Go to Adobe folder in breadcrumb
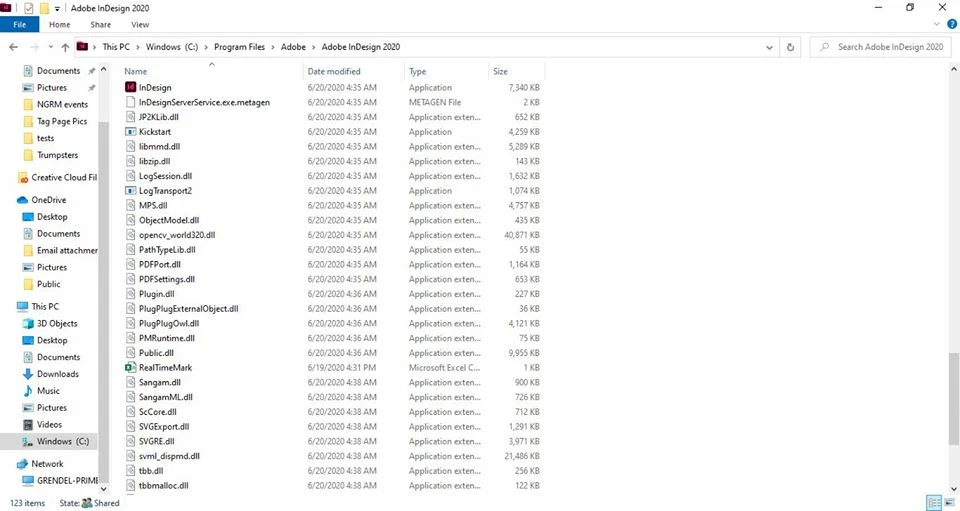This screenshot has height=511, width=960. point(293,47)
